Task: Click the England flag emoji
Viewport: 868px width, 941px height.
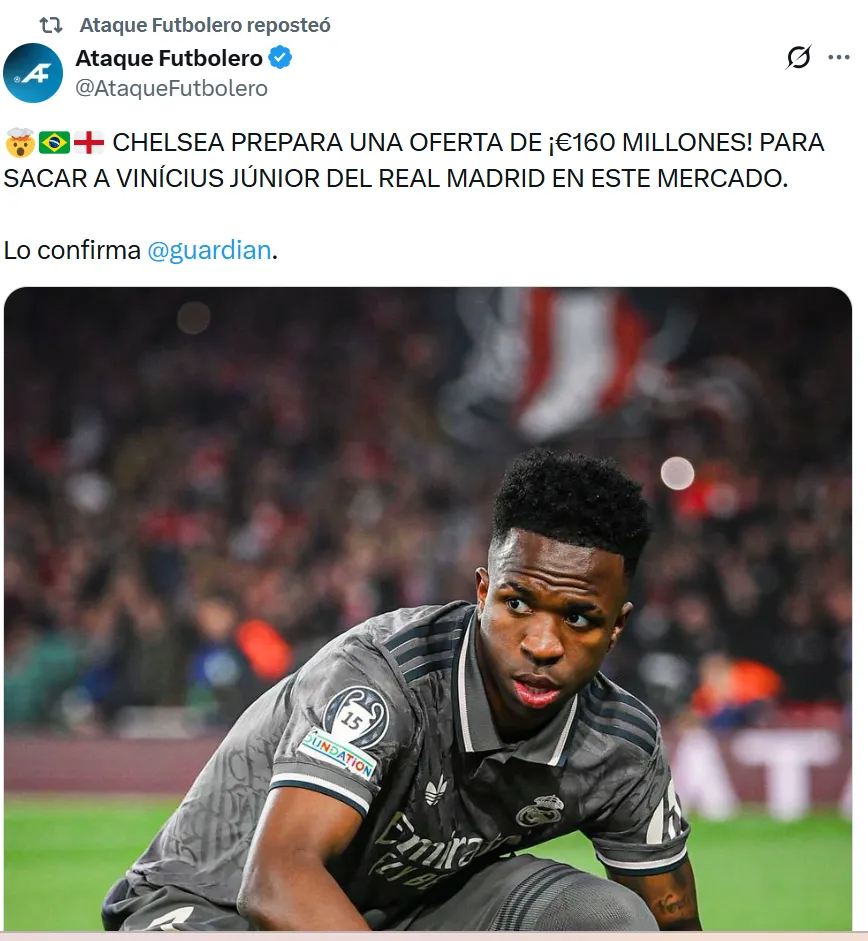Action: coord(89,143)
